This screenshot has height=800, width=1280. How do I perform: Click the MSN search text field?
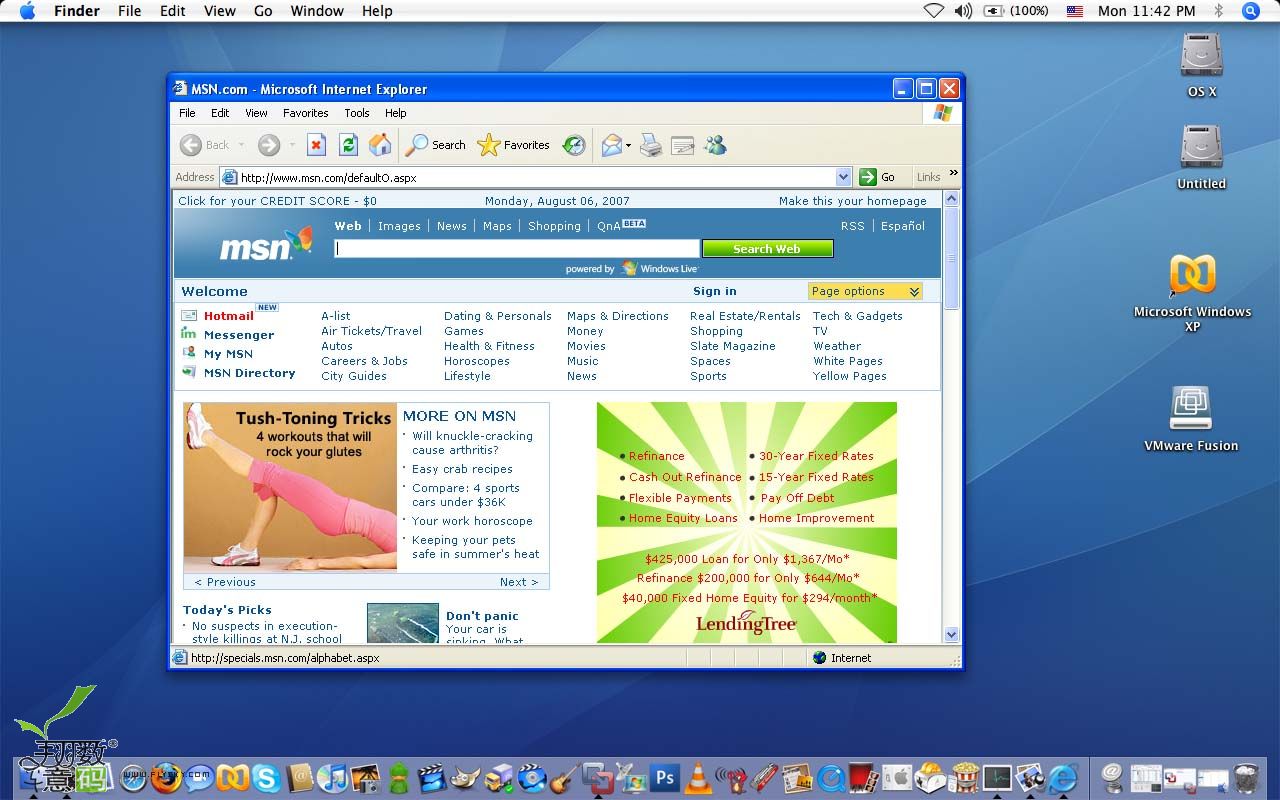517,249
